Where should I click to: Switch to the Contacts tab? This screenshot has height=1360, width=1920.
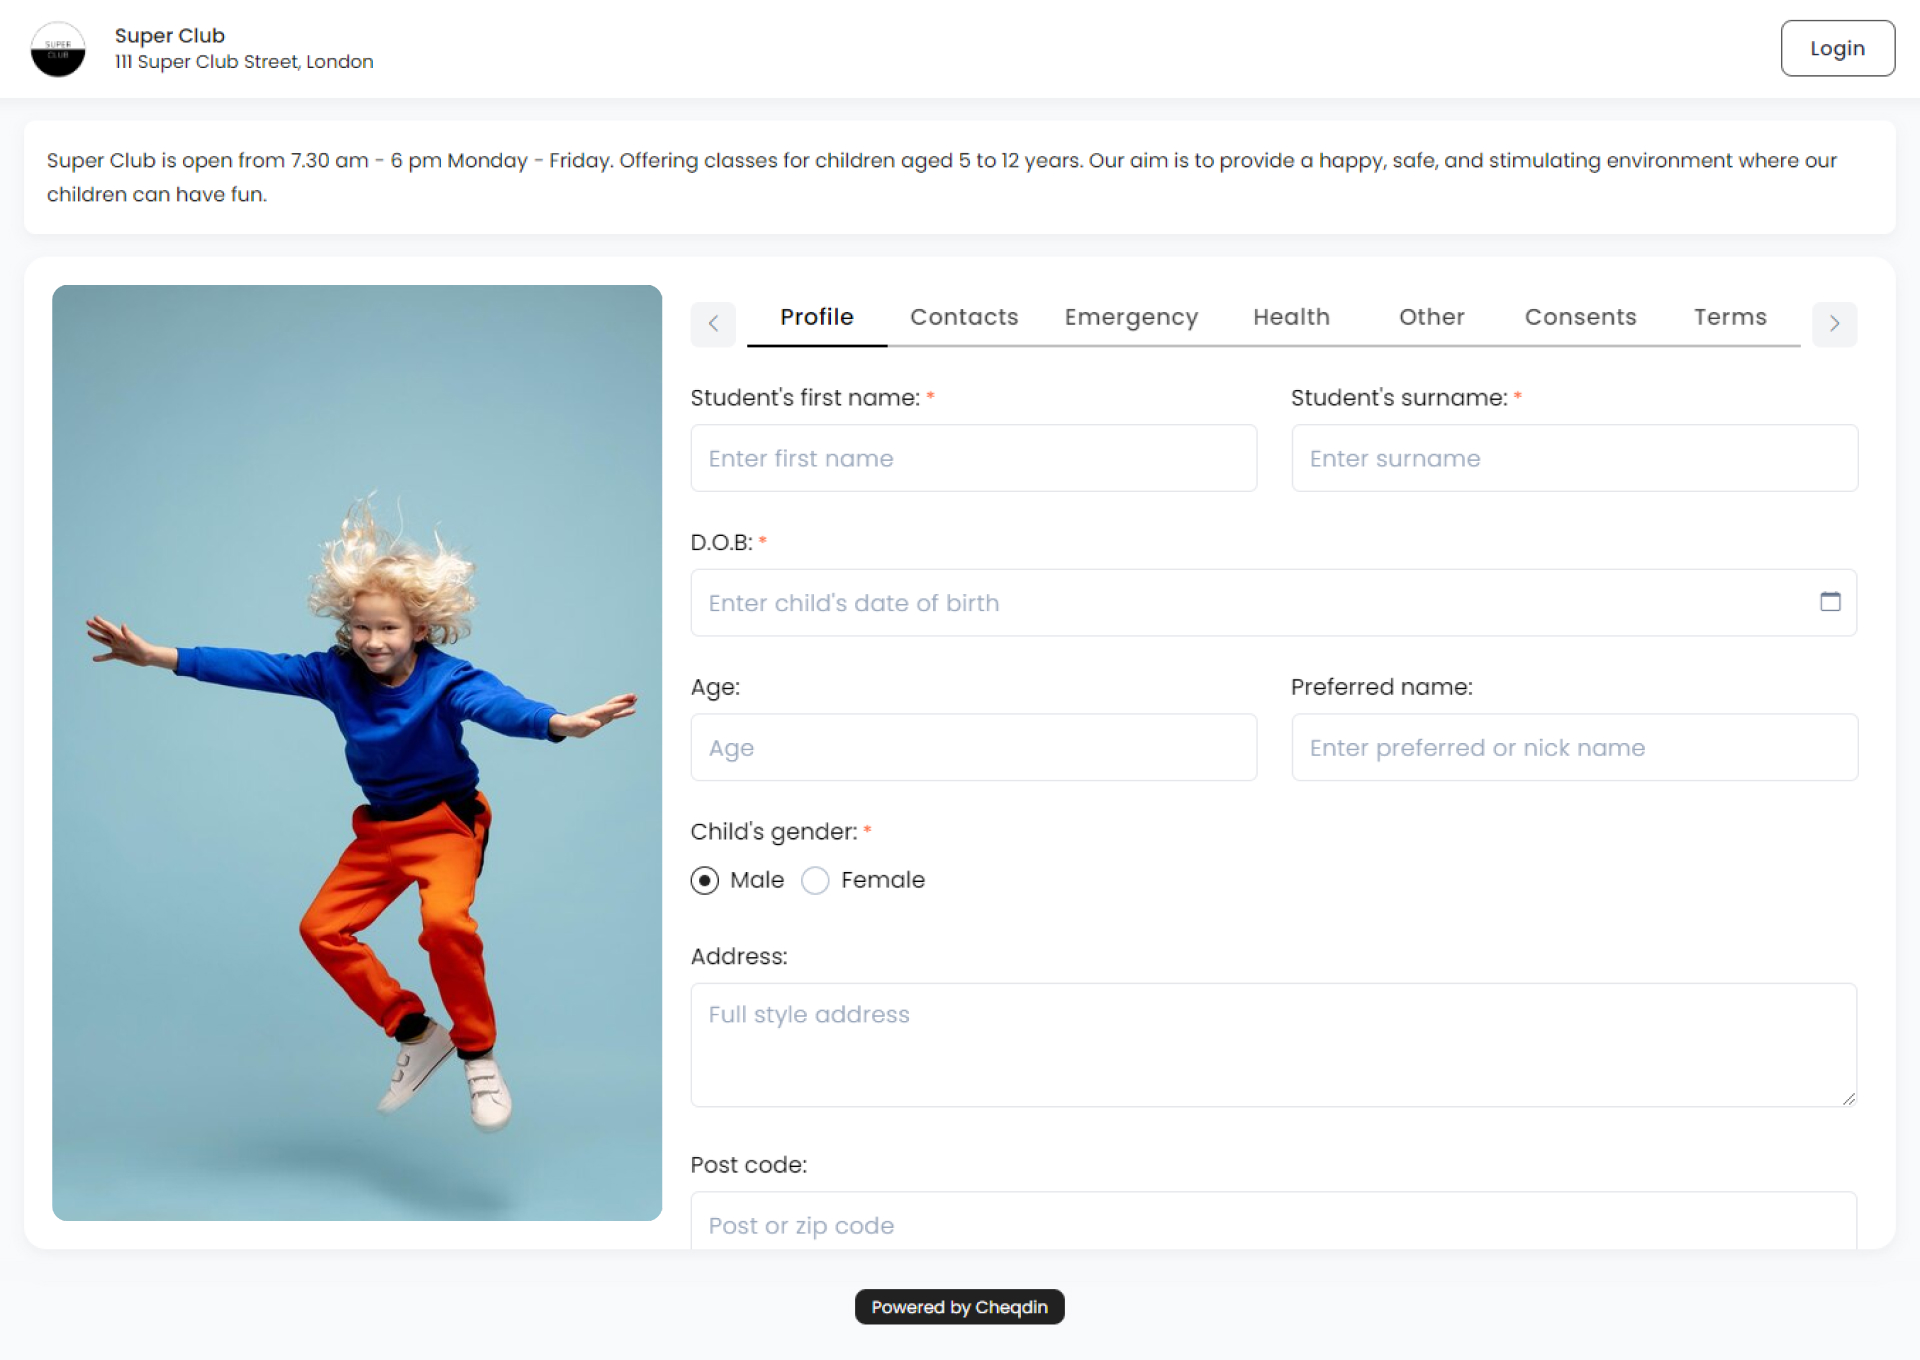(x=963, y=317)
